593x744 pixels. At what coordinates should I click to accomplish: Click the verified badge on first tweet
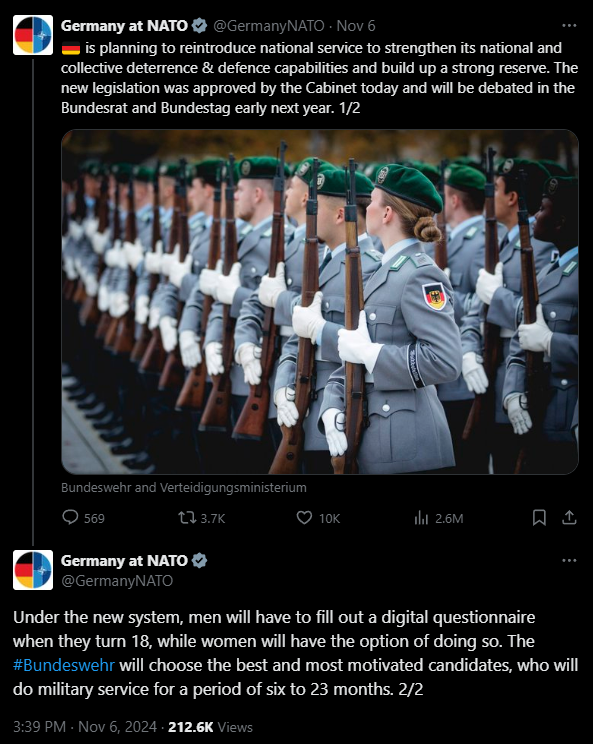(x=200, y=26)
